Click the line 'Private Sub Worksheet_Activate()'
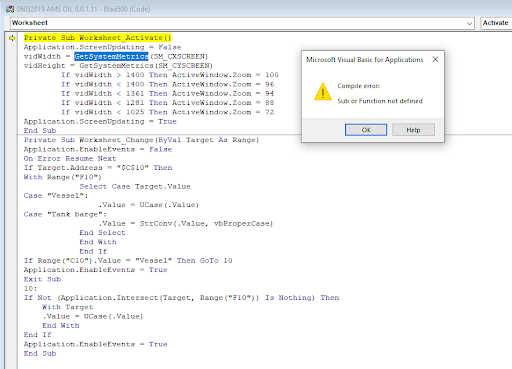Screen dimensions: 512x369 (x=97, y=38)
